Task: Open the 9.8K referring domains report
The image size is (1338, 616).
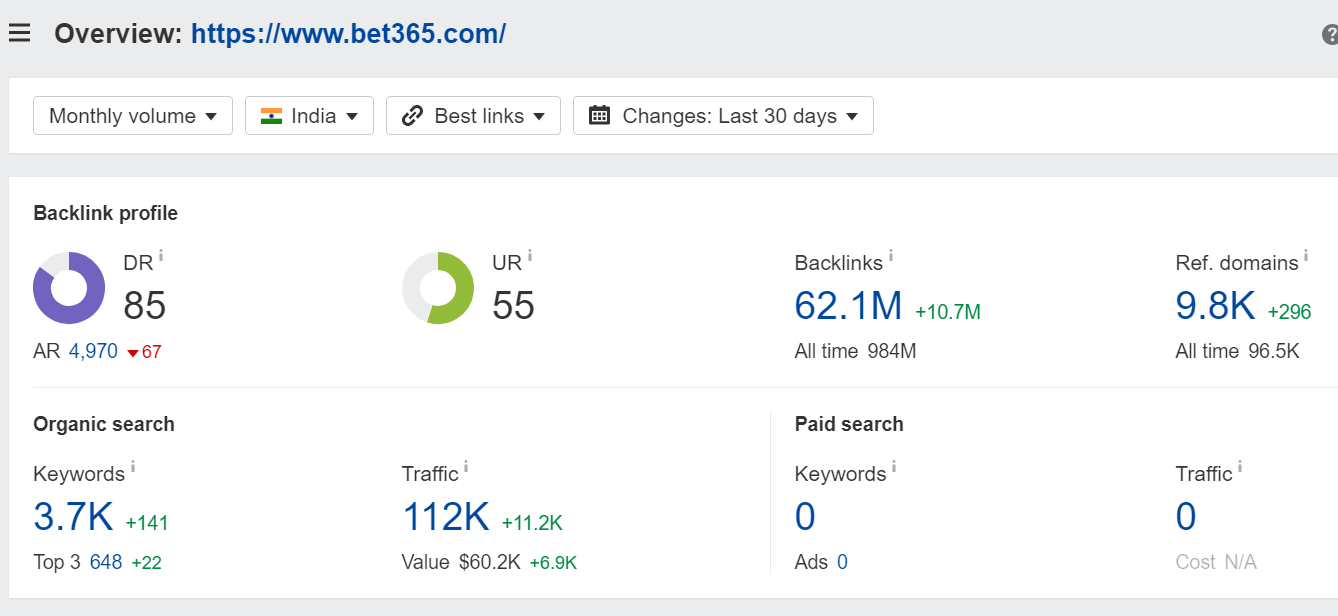Action: pyautogui.click(x=1215, y=306)
